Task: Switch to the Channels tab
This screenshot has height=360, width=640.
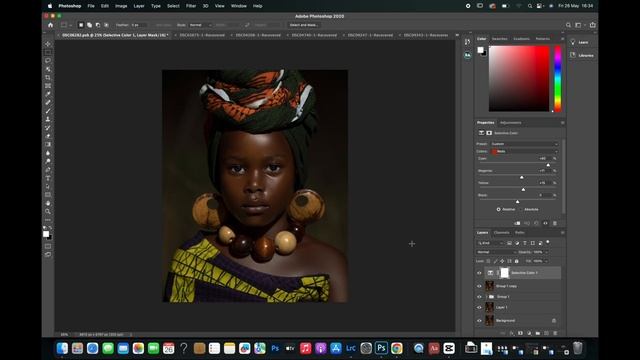Action: [x=502, y=233]
